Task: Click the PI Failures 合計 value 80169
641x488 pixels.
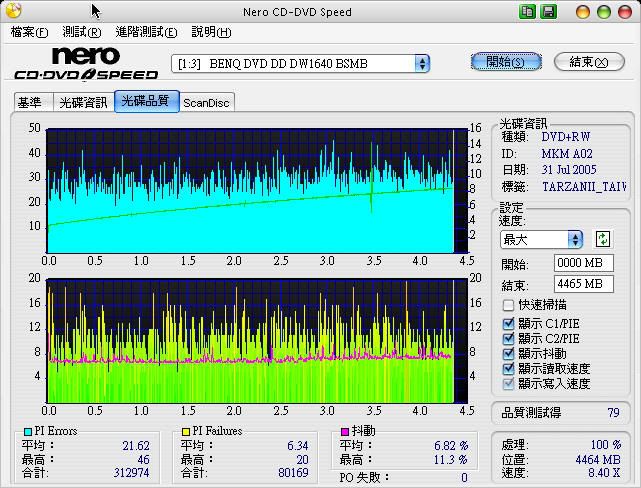Action: [293, 473]
